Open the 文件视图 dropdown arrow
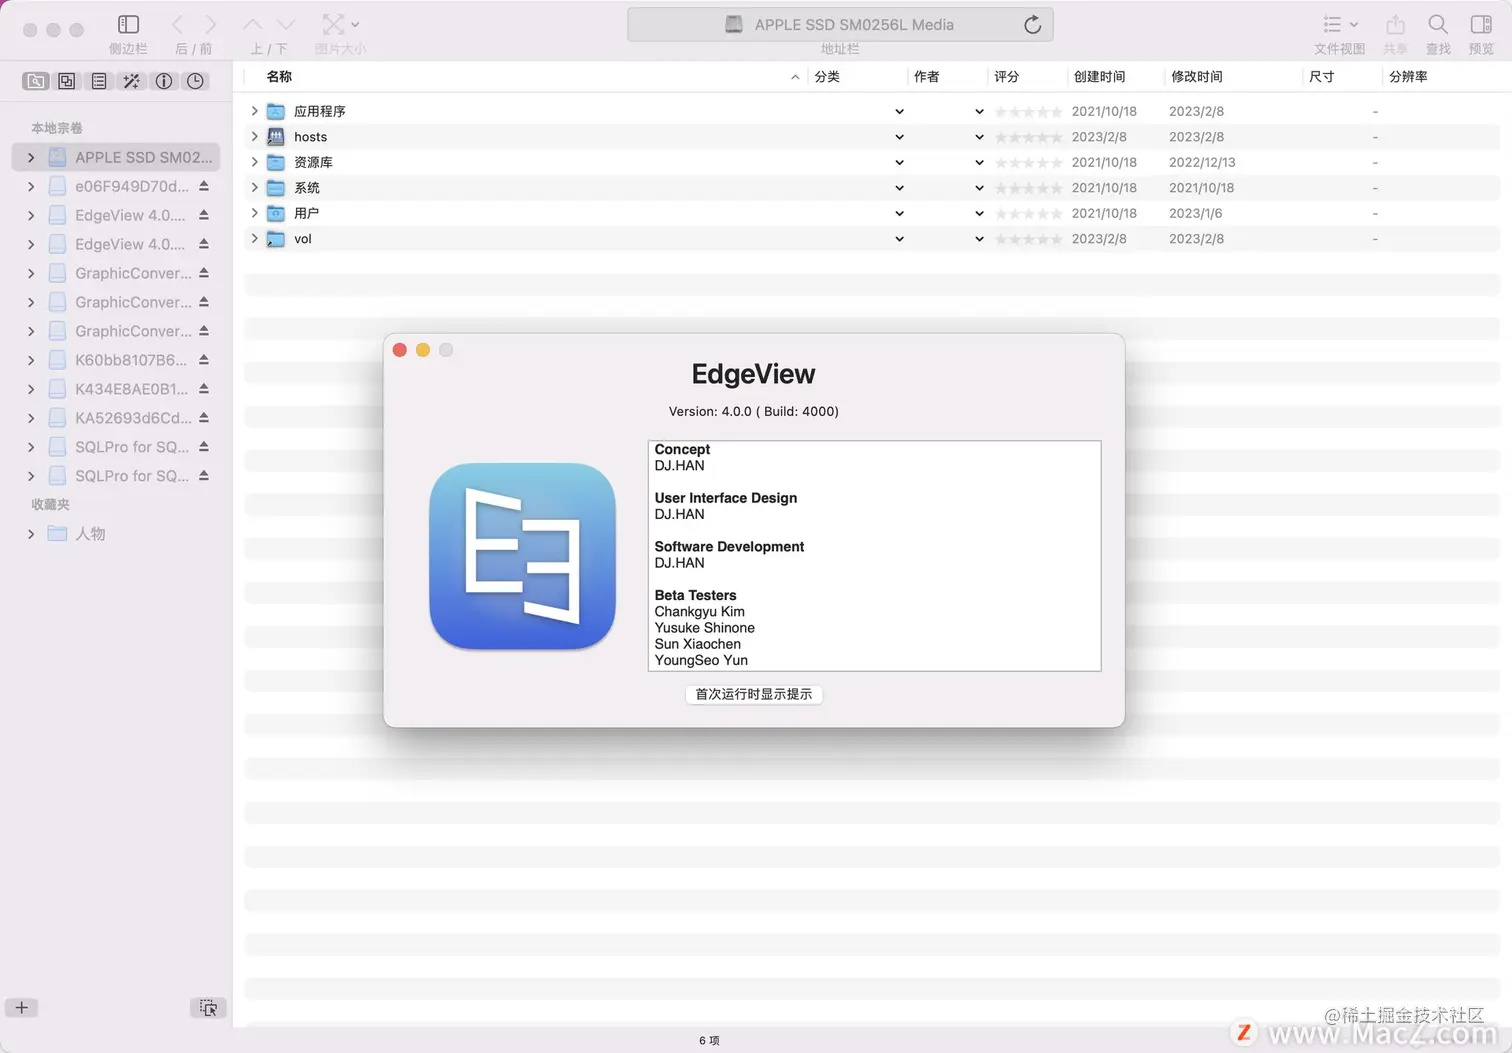1512x1053 pixels. (1352, 24)
